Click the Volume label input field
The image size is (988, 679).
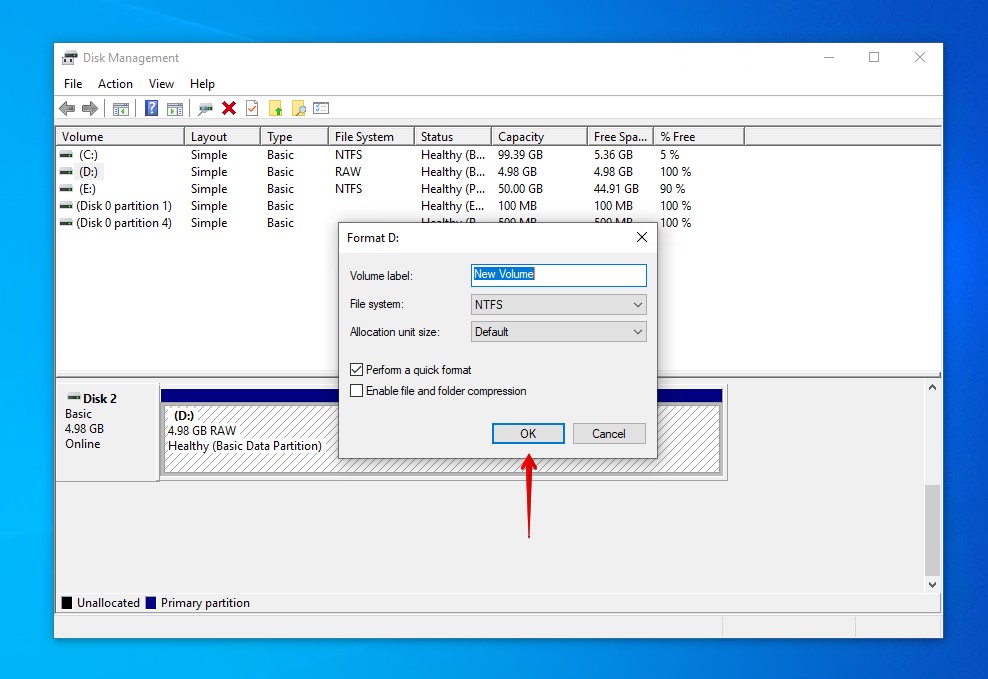(x=558, y=275)
